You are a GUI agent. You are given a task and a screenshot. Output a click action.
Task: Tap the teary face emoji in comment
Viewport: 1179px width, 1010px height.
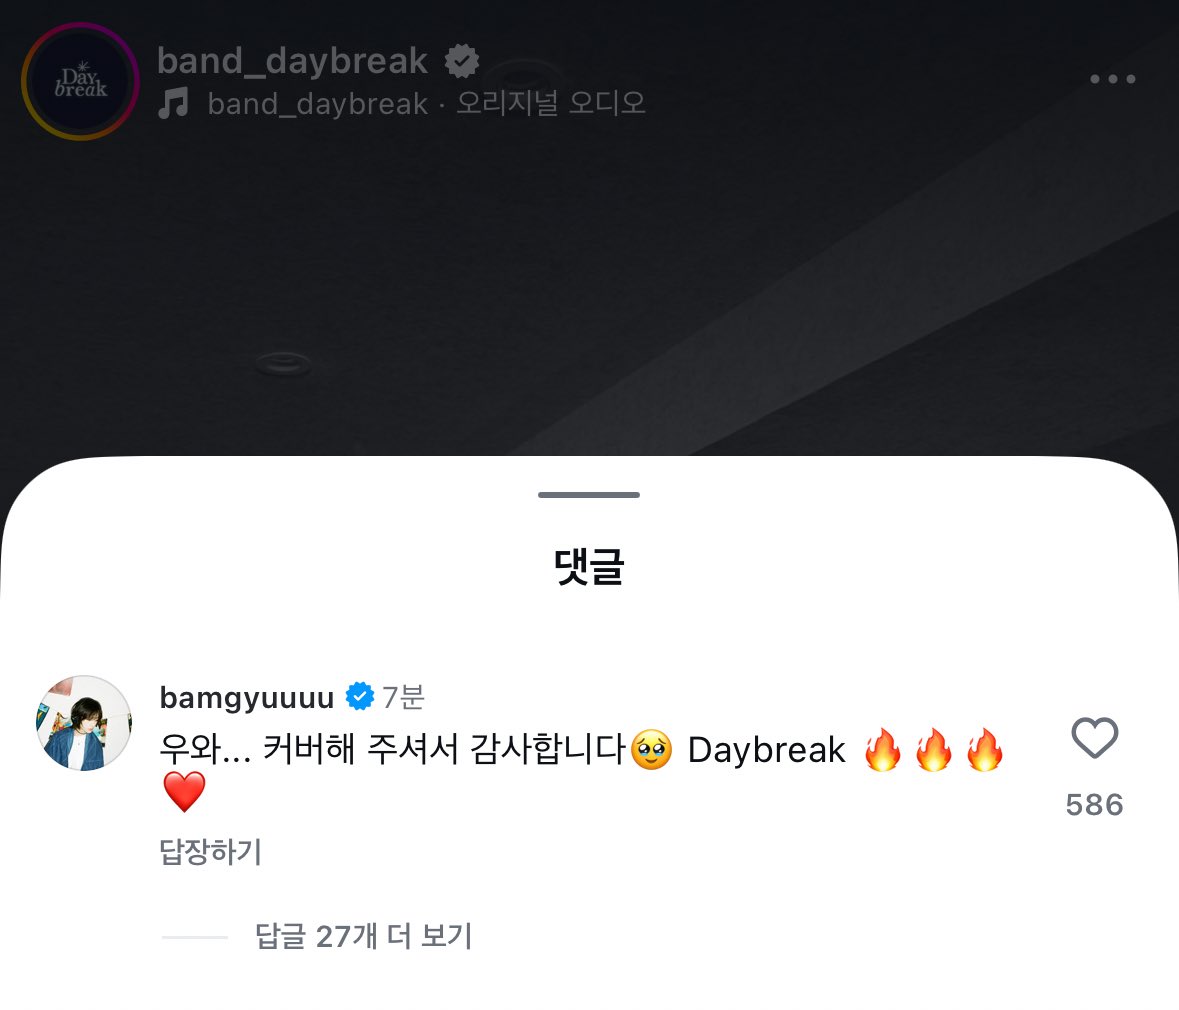point(651,750)
